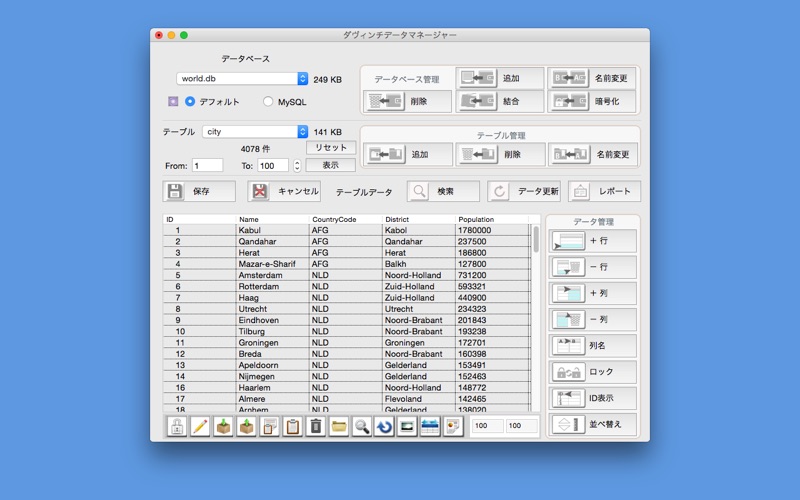Click the CountryCode column header

pyautogui.click(x=345, y=219)
